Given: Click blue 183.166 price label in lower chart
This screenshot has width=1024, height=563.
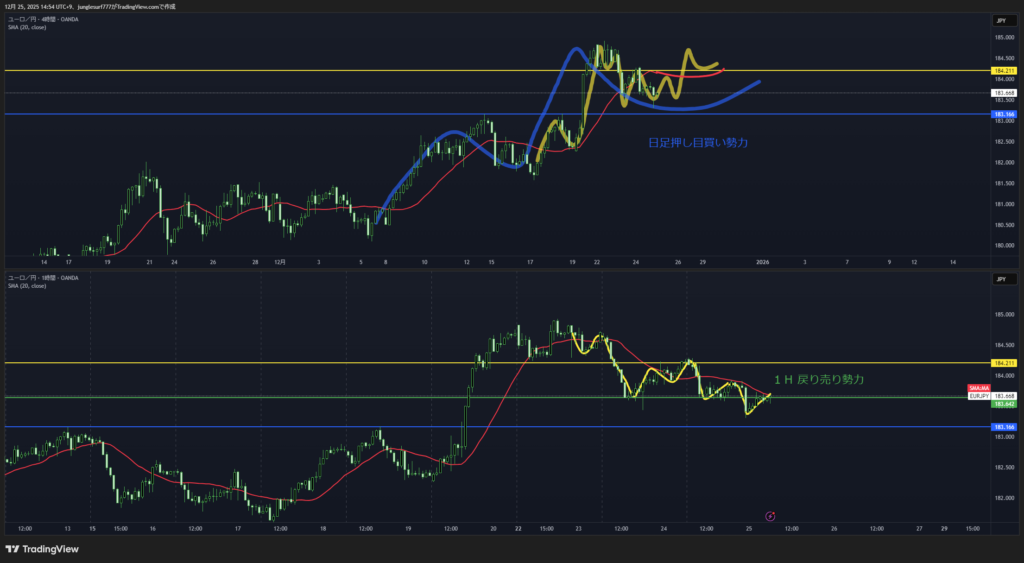Looking at the screenshot, I should (1003, 427).
